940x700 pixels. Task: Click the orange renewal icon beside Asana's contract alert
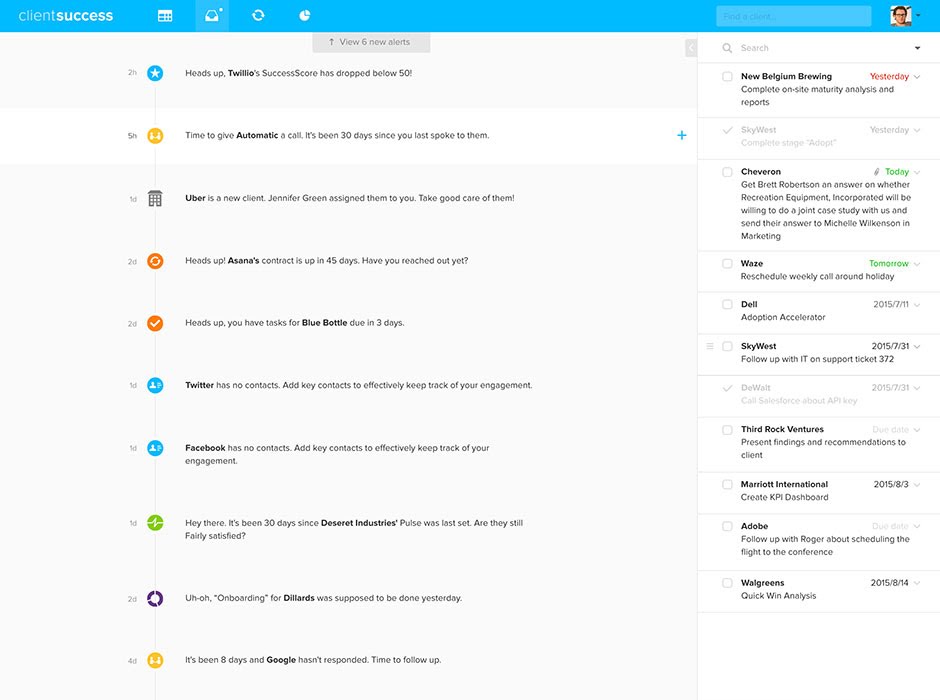tap(155, 260)
